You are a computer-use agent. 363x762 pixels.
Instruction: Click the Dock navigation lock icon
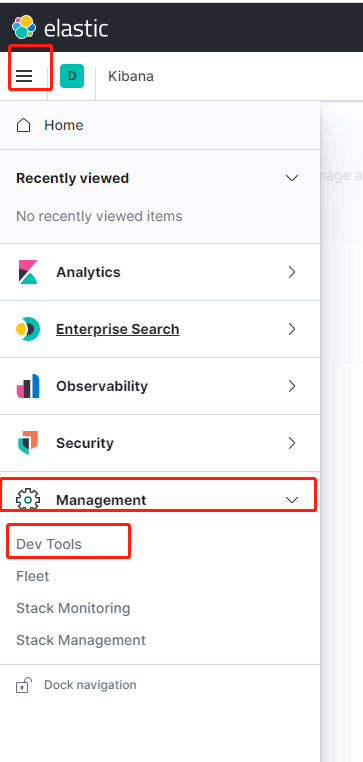tap(23, 685)
